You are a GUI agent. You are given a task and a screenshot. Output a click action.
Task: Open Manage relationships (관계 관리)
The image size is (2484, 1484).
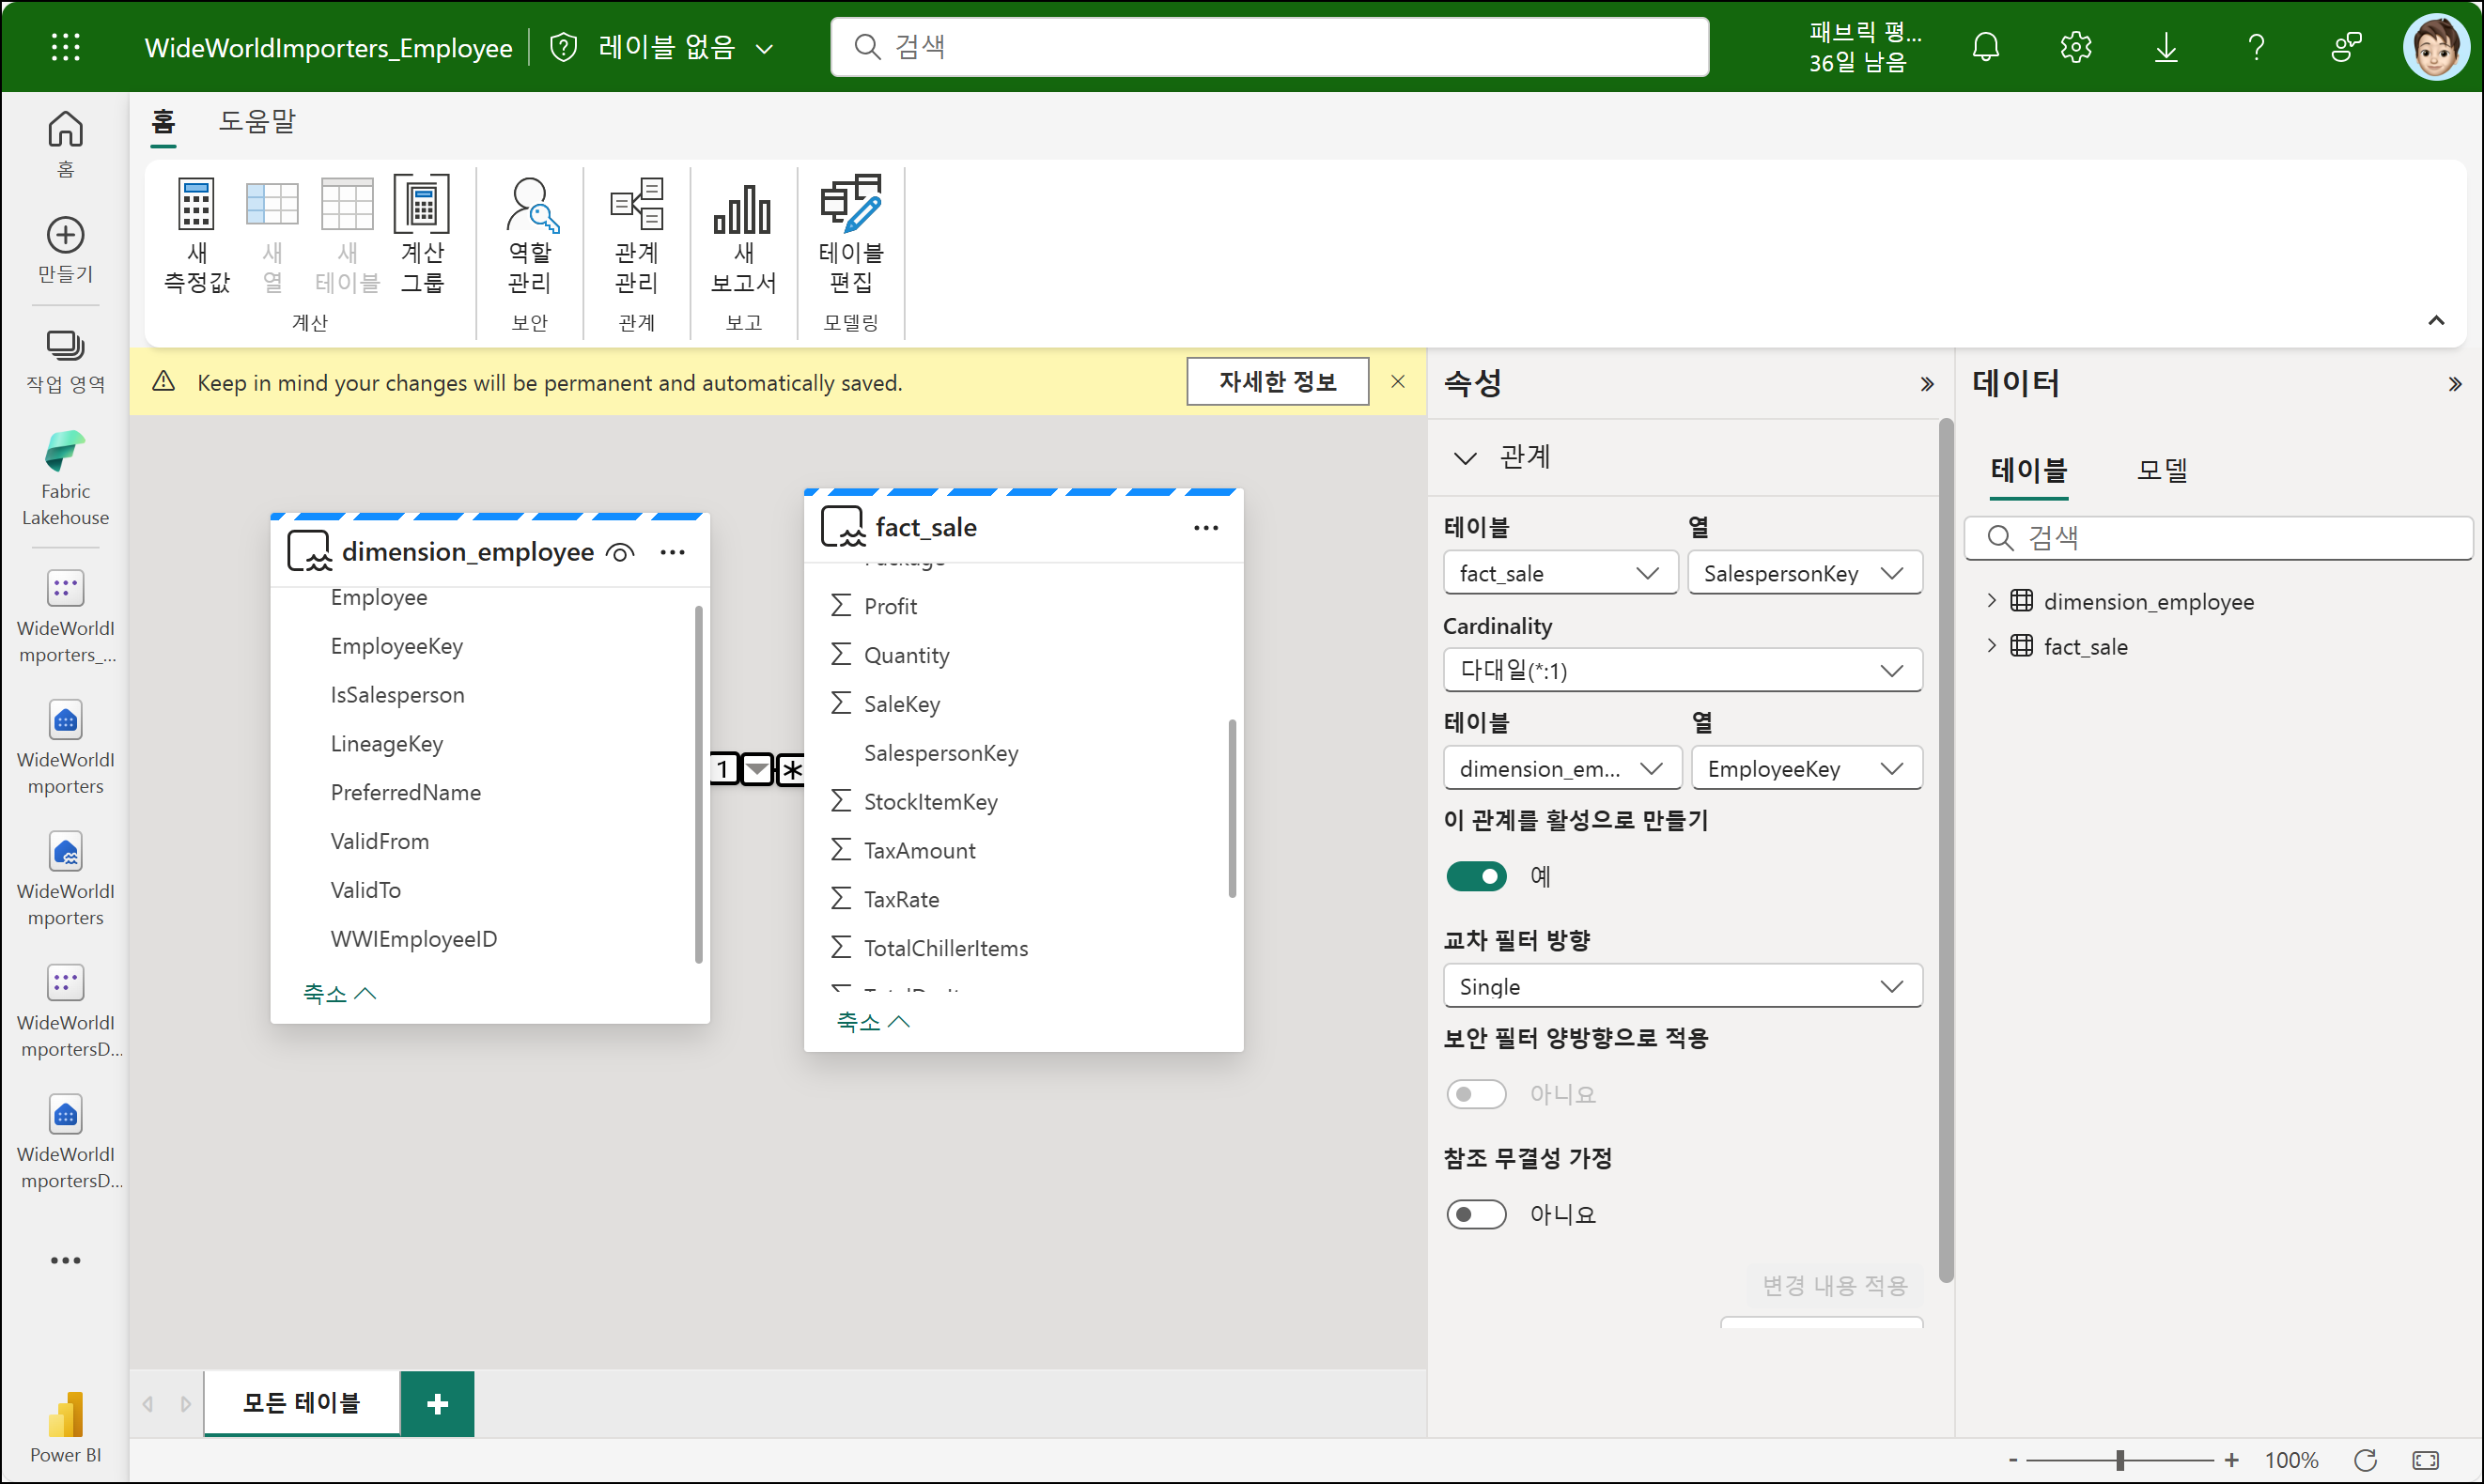pyautogui.click(x=636, y=235)
